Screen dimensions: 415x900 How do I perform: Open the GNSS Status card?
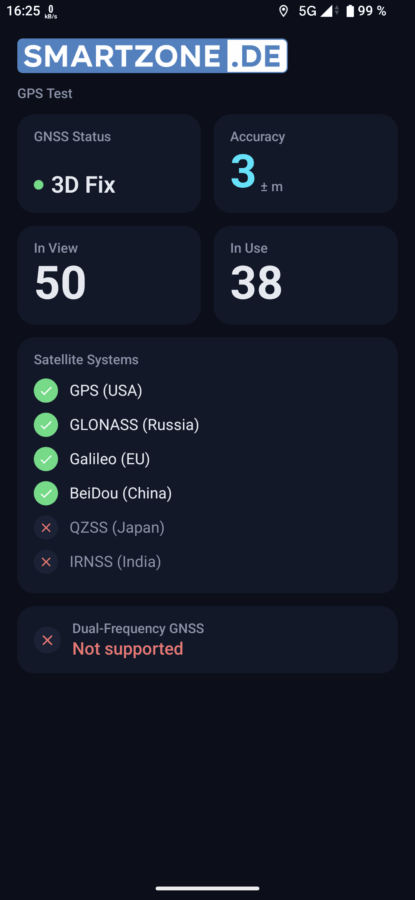pyautogui.click(x=109, y=164)
